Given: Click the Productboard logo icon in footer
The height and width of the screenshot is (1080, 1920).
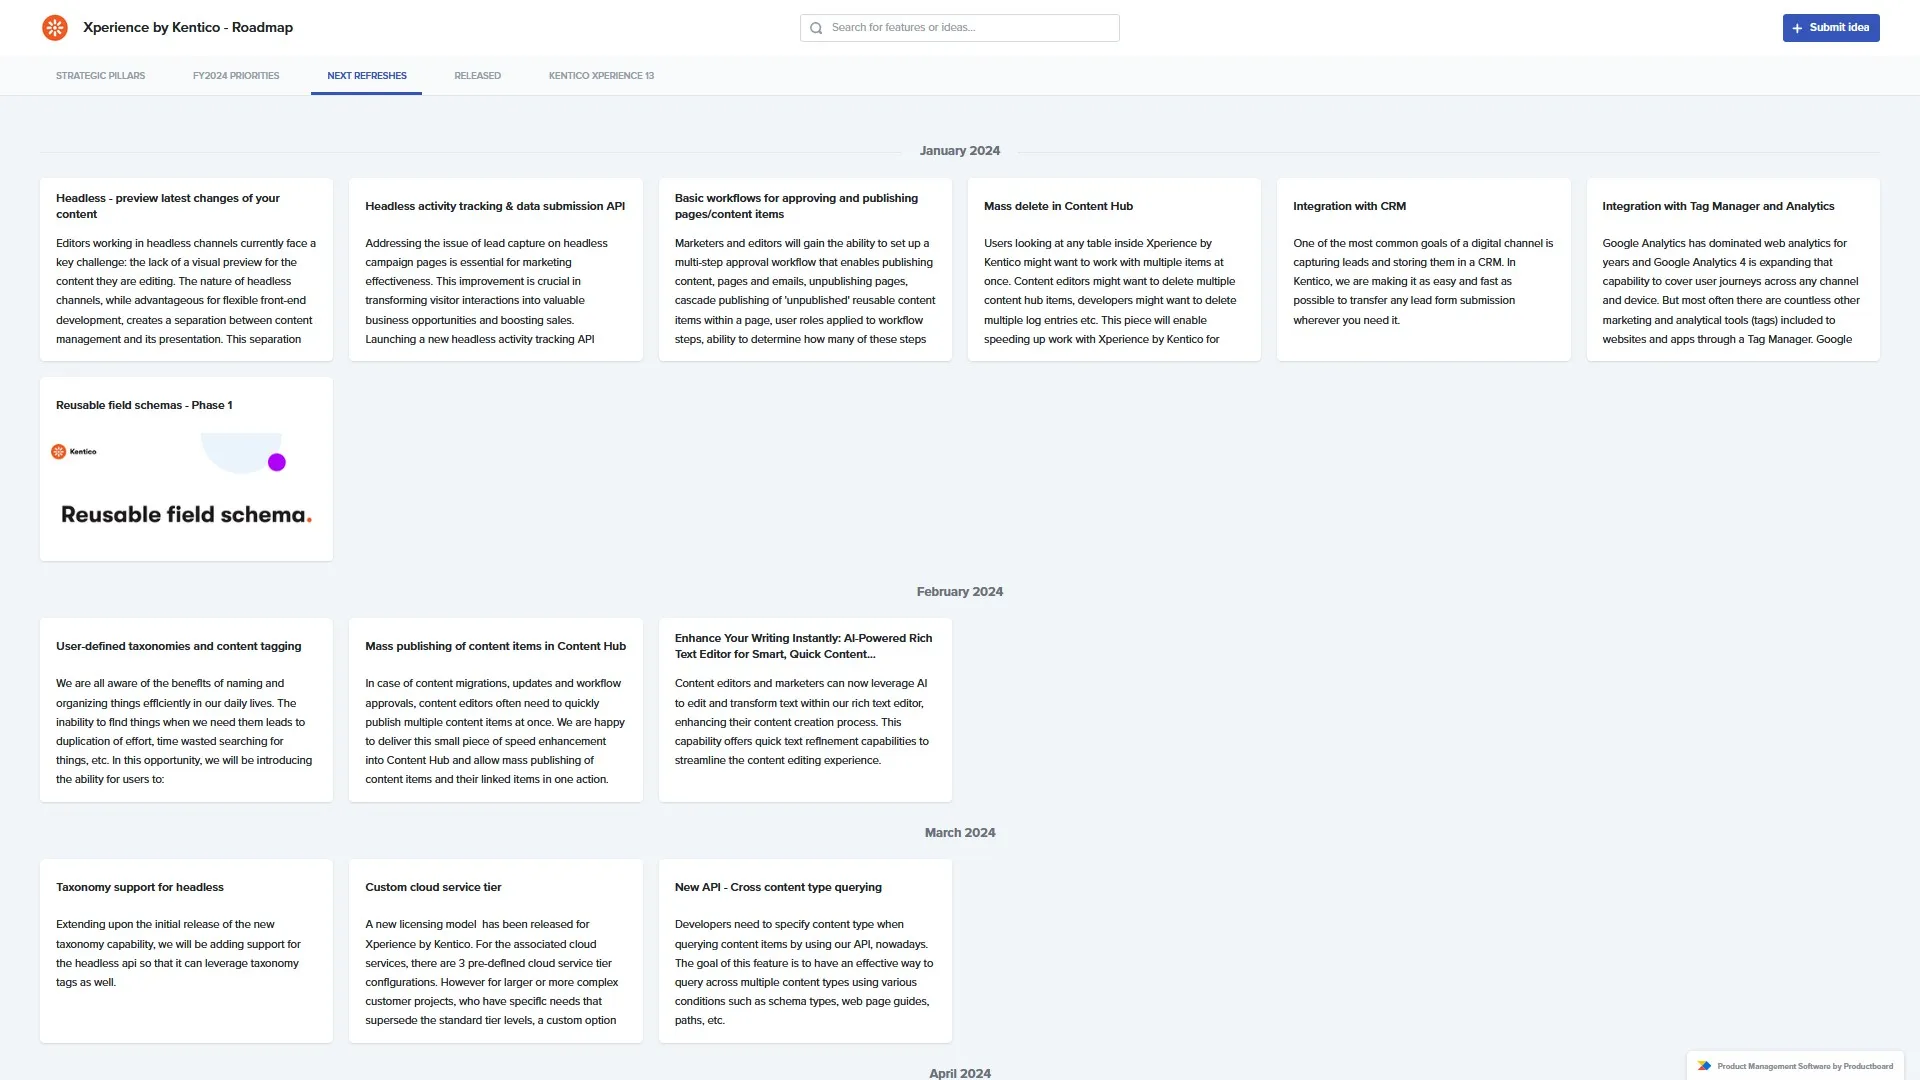Looking at the screenshot, I should point(1704,1066).
